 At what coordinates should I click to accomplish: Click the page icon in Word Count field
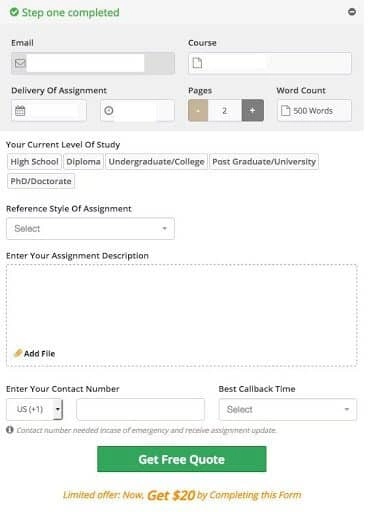(x=286, y=110)
